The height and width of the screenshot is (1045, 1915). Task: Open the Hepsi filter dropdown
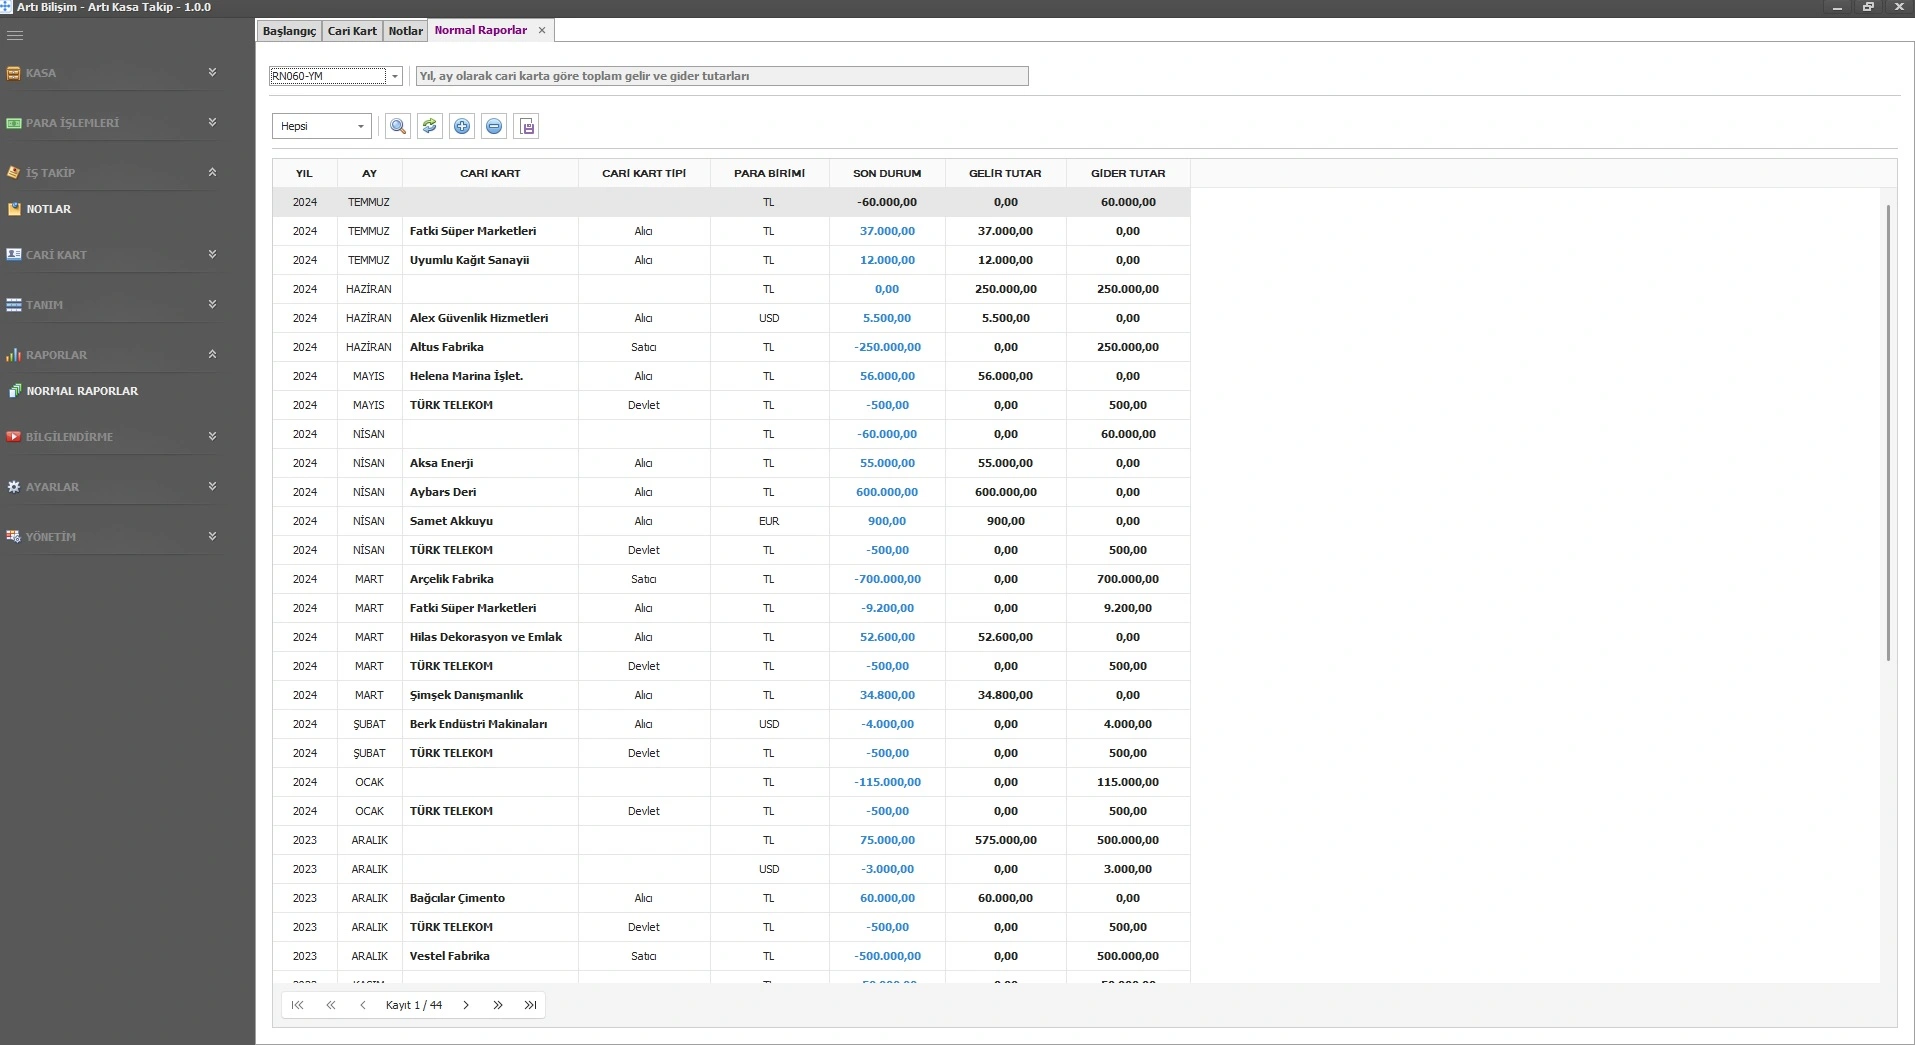click(361, 126)
